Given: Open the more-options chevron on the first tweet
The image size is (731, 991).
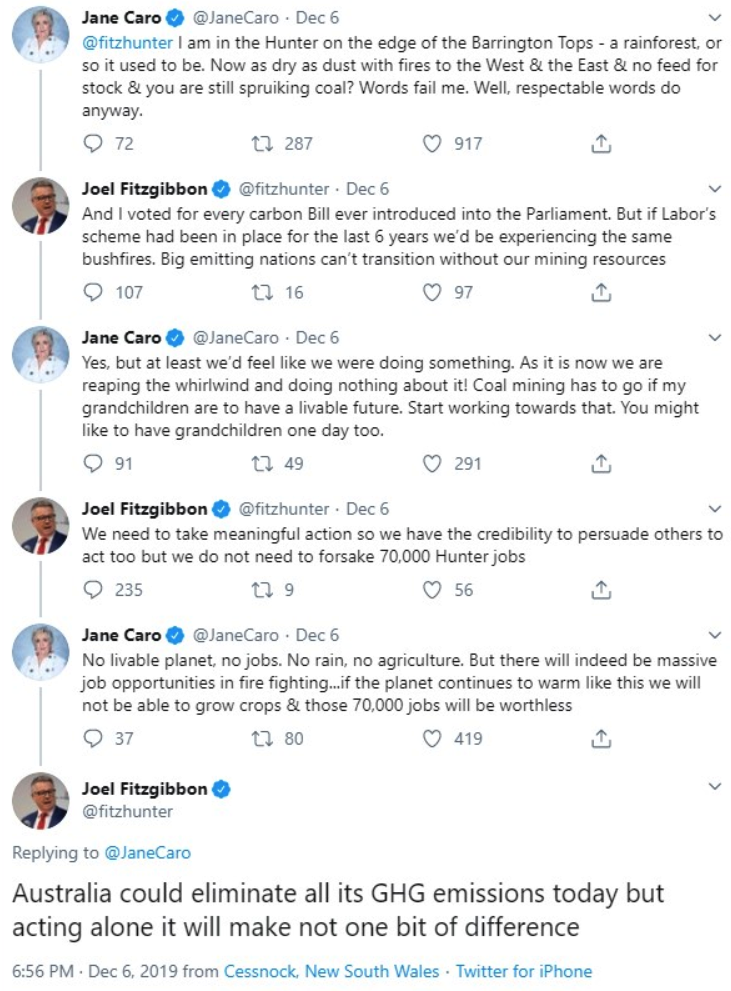Looking at the screenshot, I should point(714,18).
